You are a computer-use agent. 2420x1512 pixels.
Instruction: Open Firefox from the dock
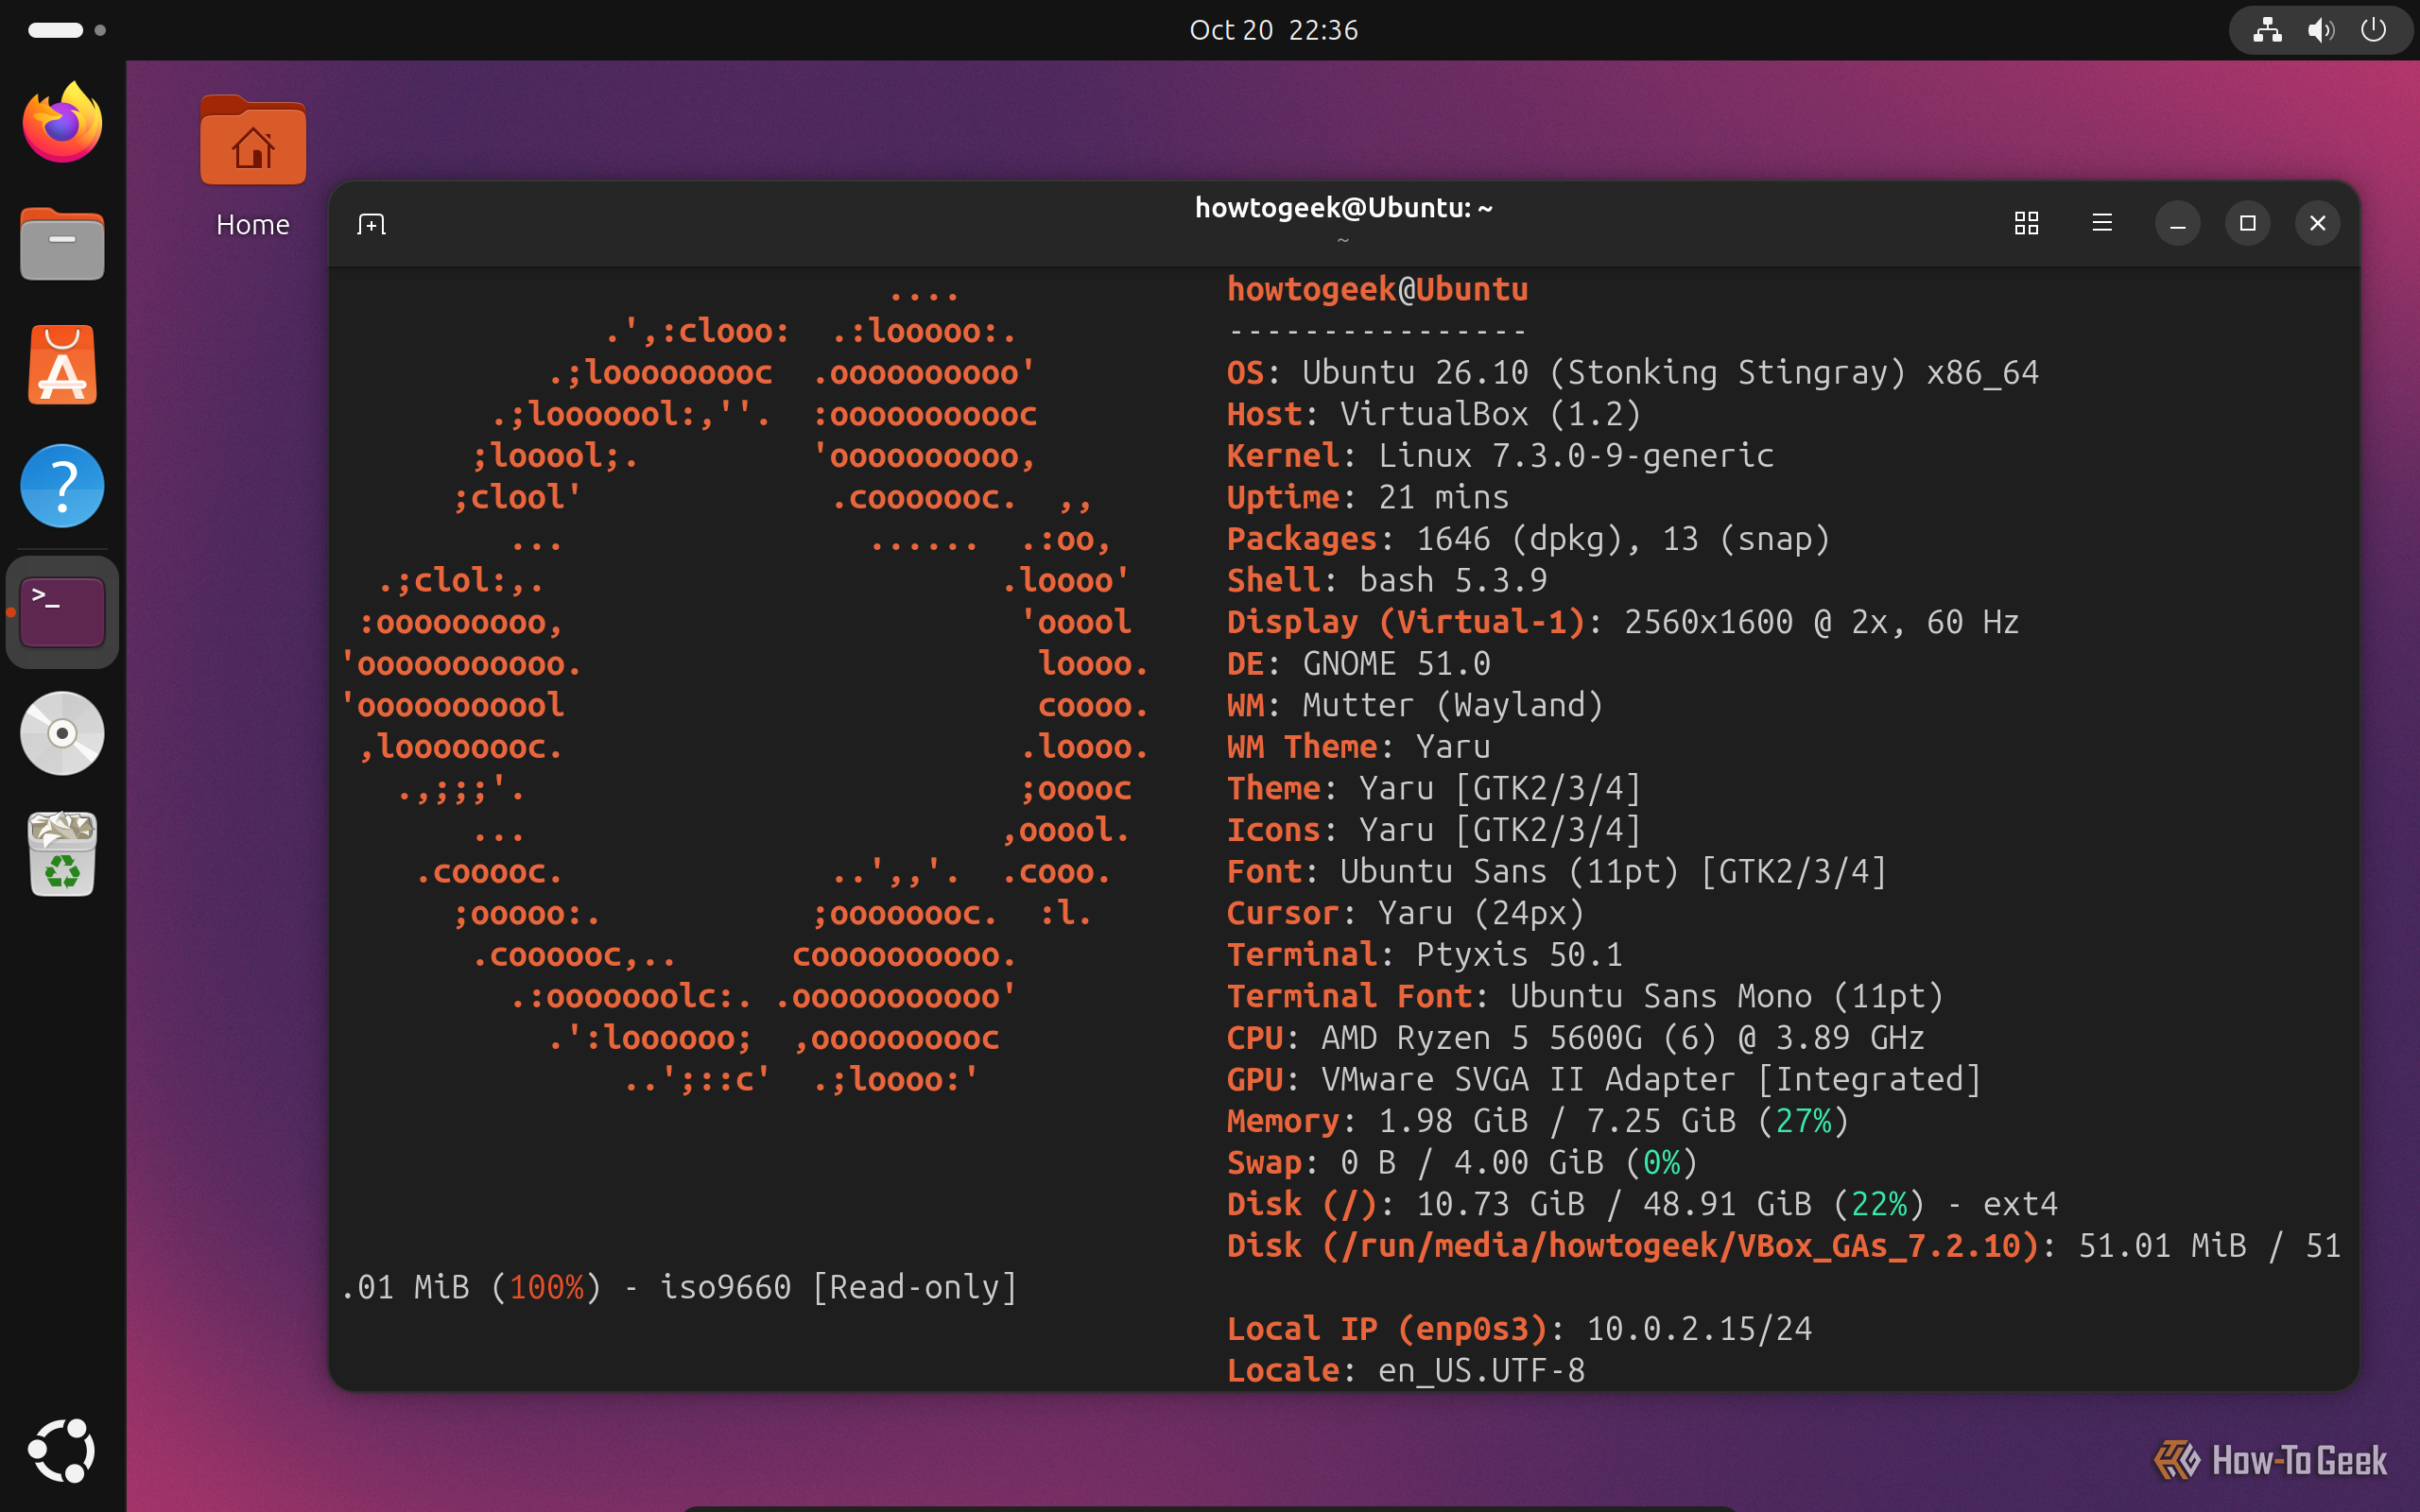(62, 122)
